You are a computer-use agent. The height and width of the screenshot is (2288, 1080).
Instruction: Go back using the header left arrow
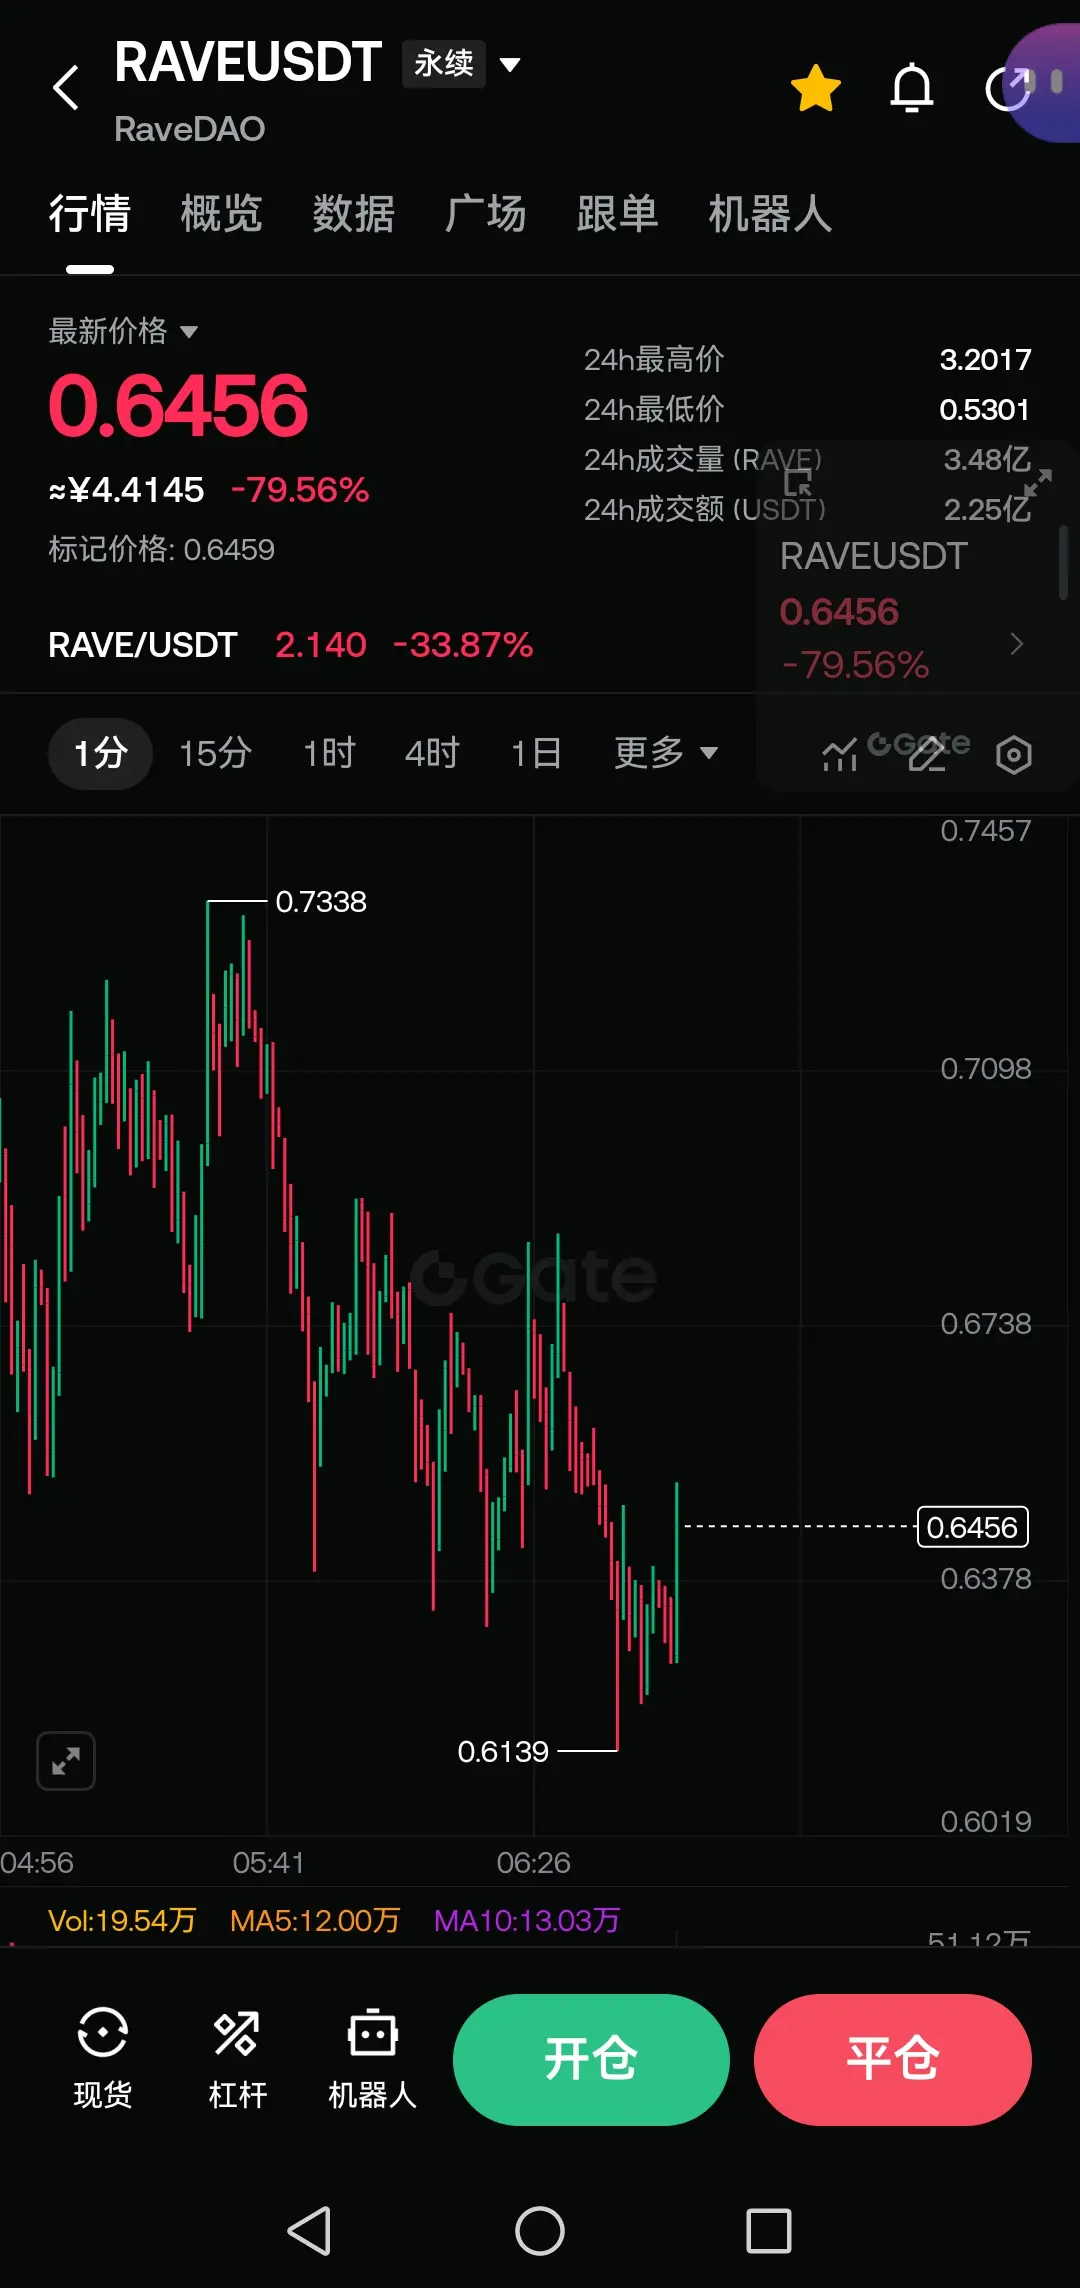point(66,88)
